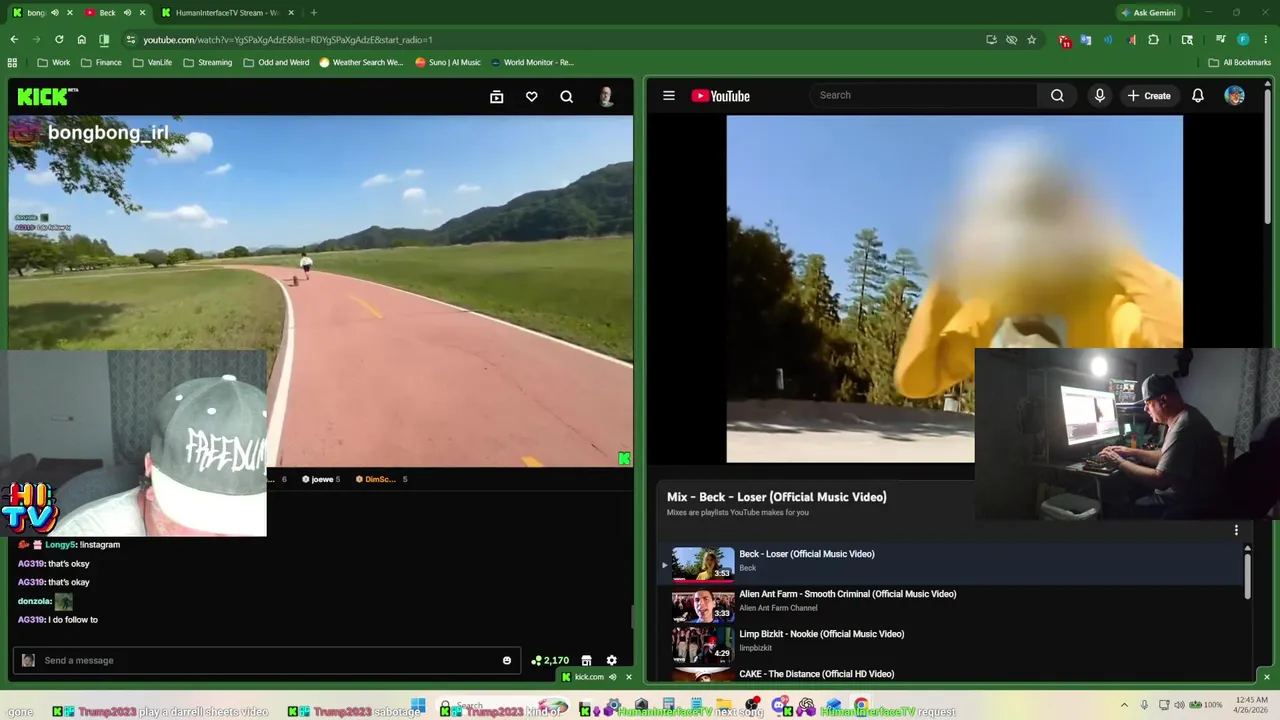Go to YouTube home via logo
1280x720 pixels.
(x=720, y=96)
